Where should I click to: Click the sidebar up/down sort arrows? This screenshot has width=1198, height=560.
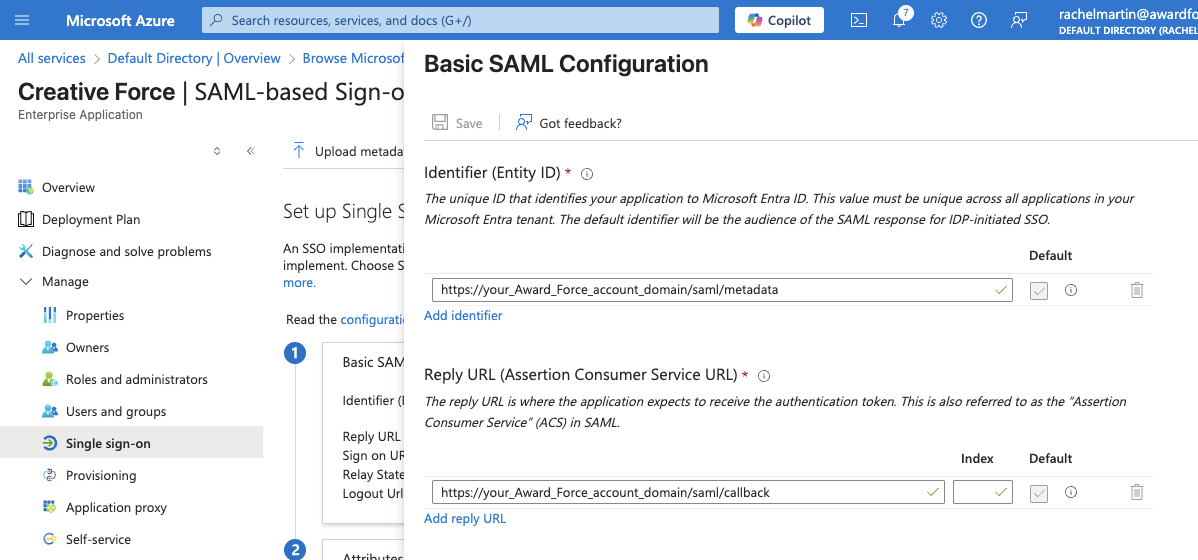(x=217, y=151)
